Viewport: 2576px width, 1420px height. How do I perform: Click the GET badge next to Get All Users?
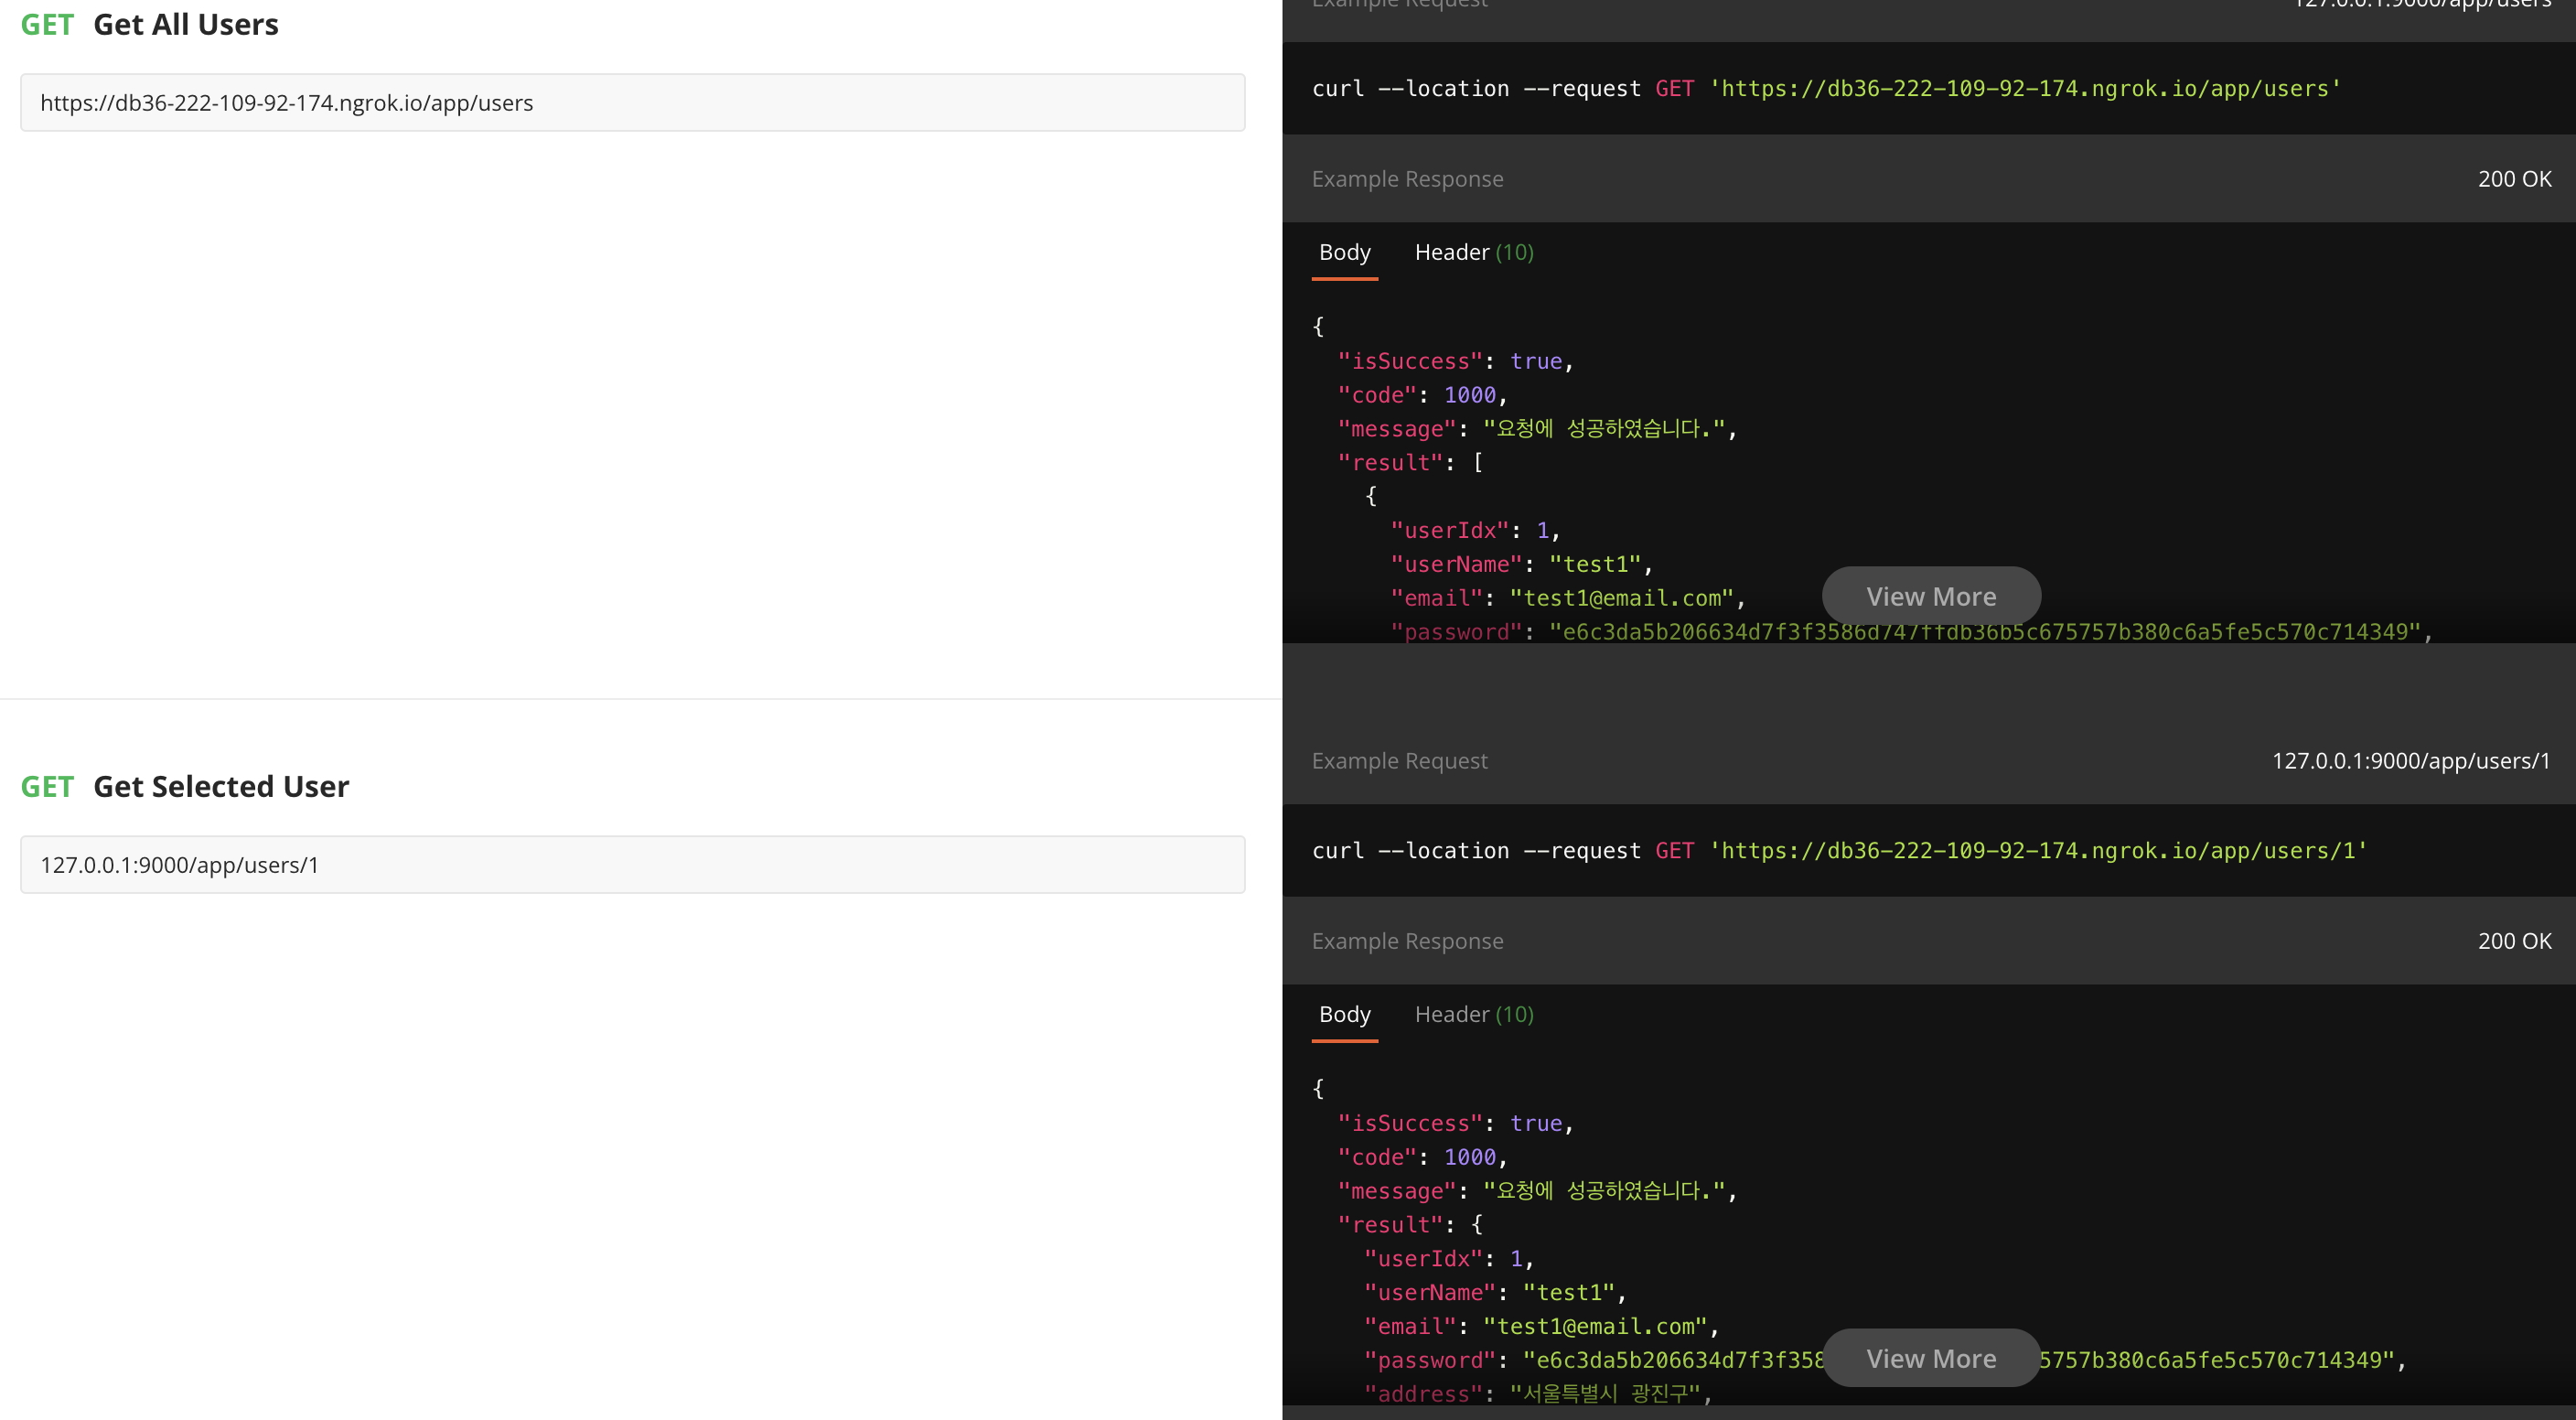tap(47, 24)
